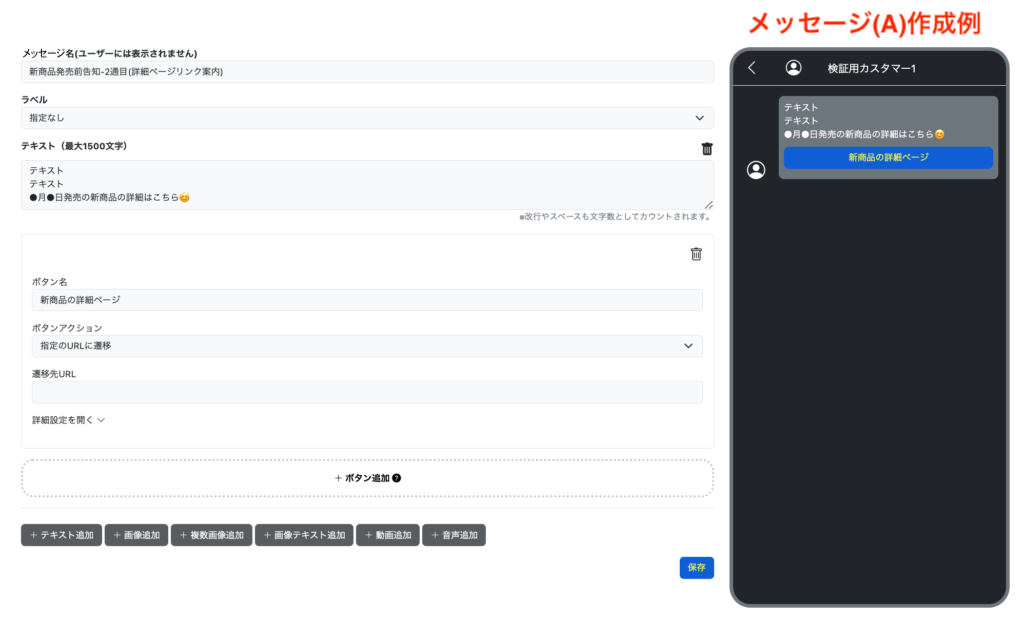The width and height of the screenshot is (1024, 621).
Task: Tap 新商品の詳細ページ button in preview
Action: [x=888, y=158]
